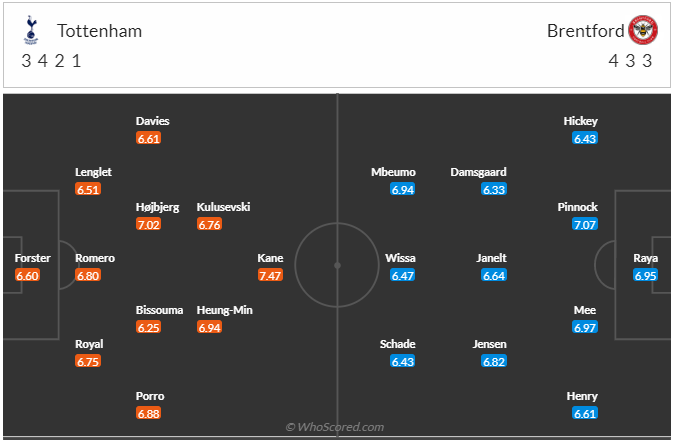Open the Brentford team name link

(x=585, y=31)
